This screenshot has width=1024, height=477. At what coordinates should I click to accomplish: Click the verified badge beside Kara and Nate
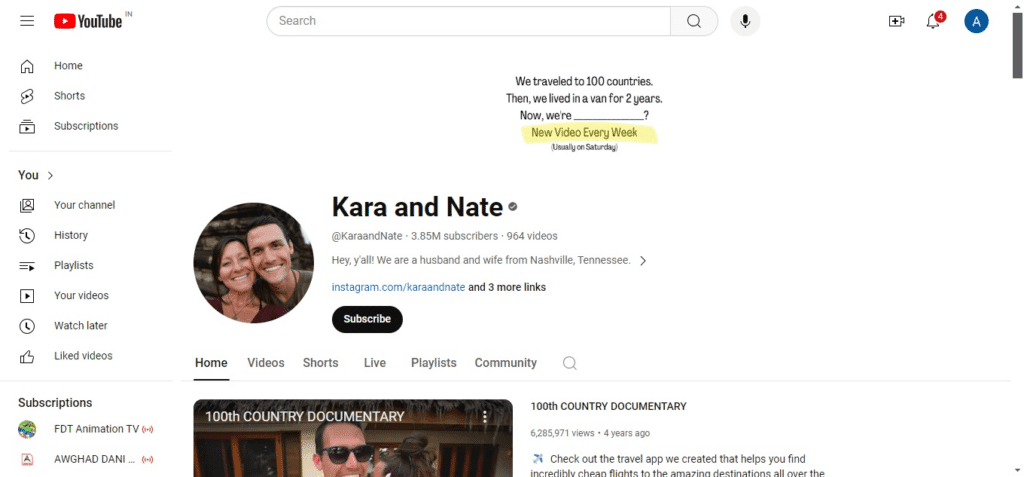point(513,207)
